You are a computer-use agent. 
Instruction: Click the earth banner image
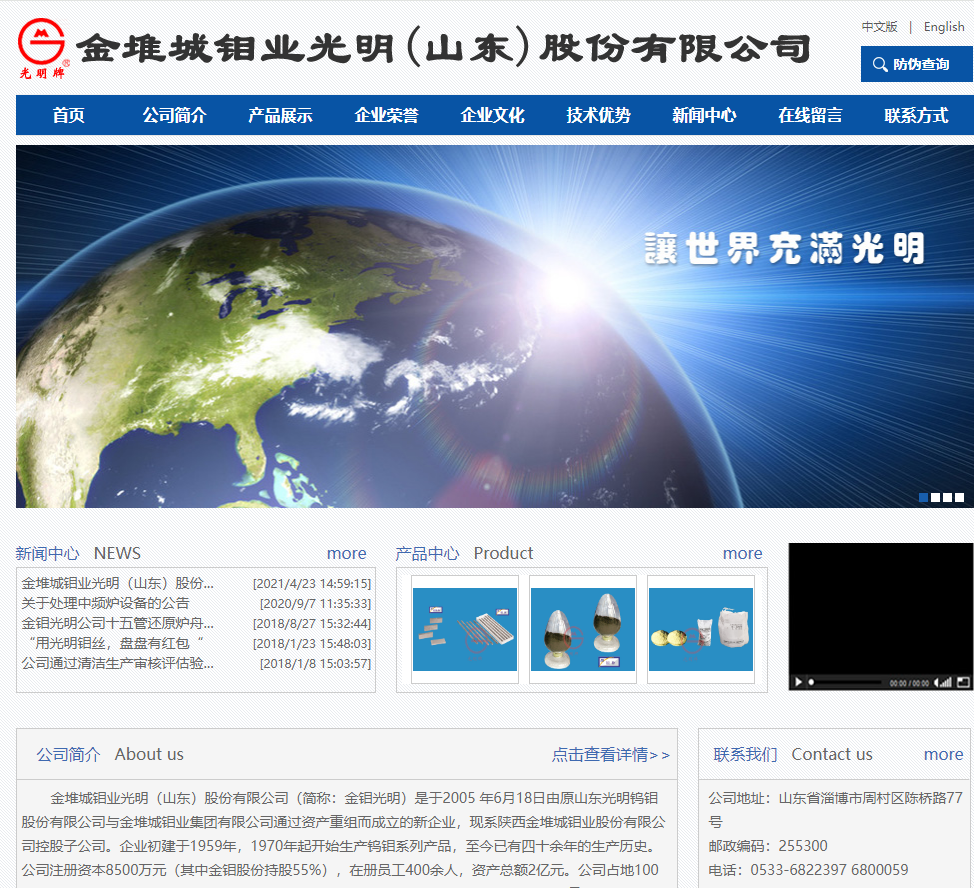(494, 326)
